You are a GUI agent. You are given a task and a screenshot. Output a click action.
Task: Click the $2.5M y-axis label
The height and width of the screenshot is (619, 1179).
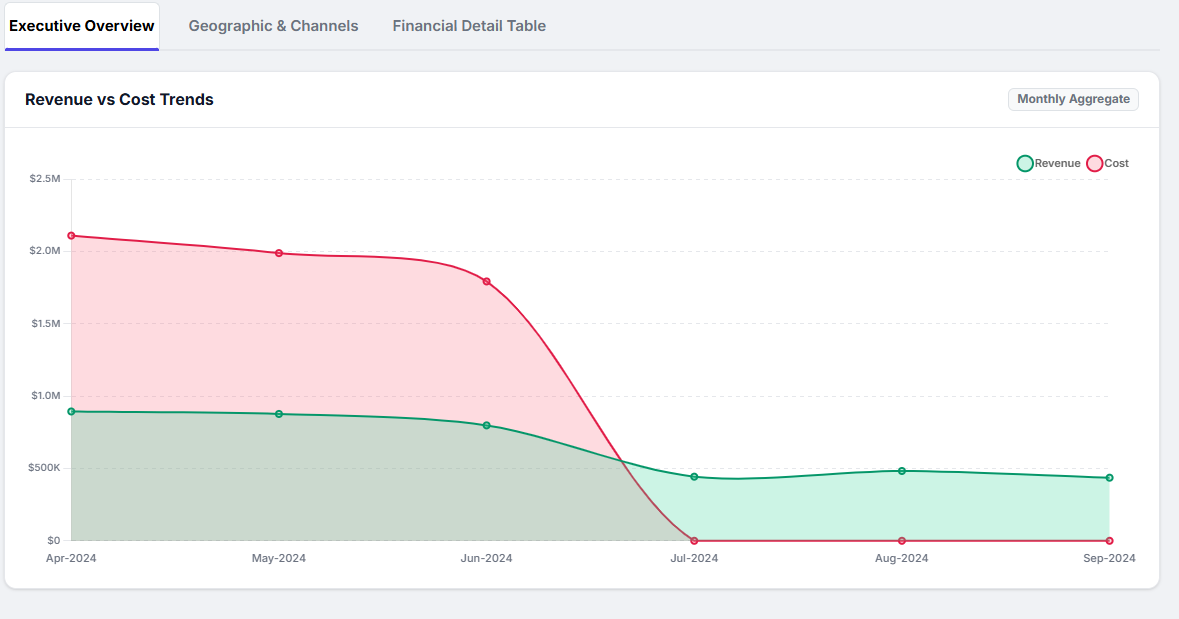pyautogui.click(x=45, y=178)
